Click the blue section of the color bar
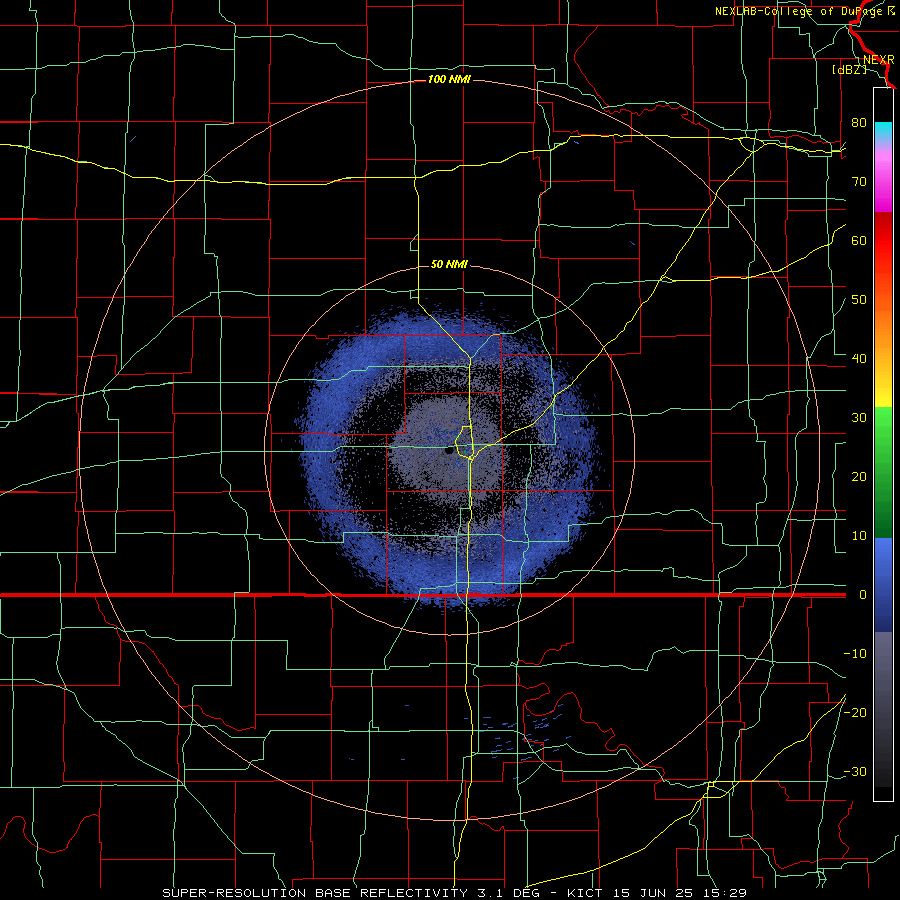 (x=883, y=584)
